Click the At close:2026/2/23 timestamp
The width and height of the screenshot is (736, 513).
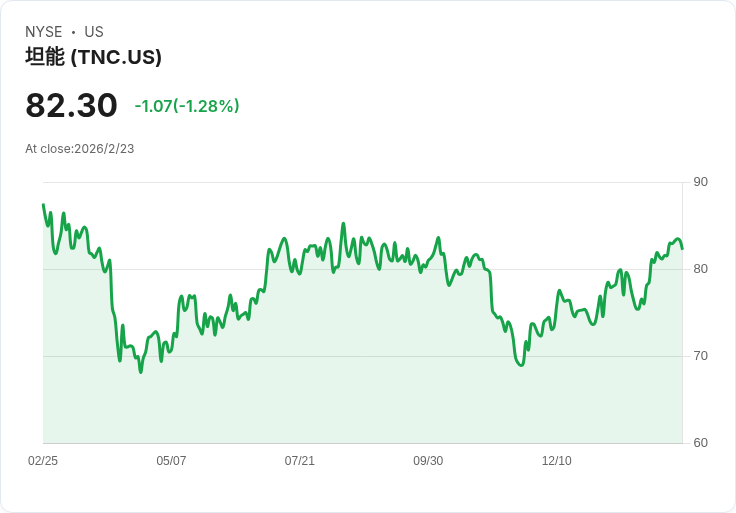80,148
